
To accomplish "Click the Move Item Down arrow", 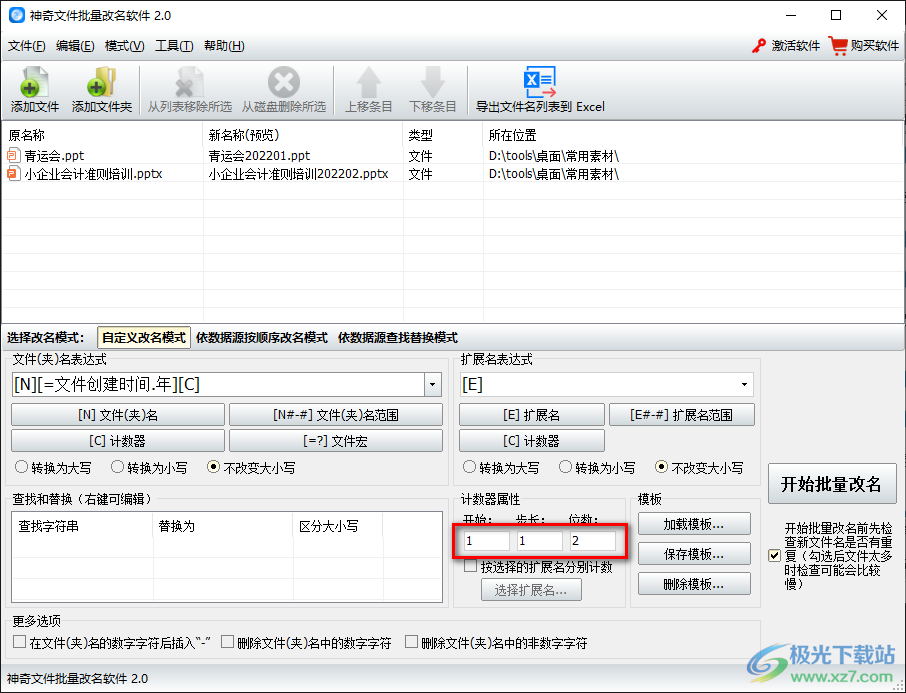I will [433, 83].
